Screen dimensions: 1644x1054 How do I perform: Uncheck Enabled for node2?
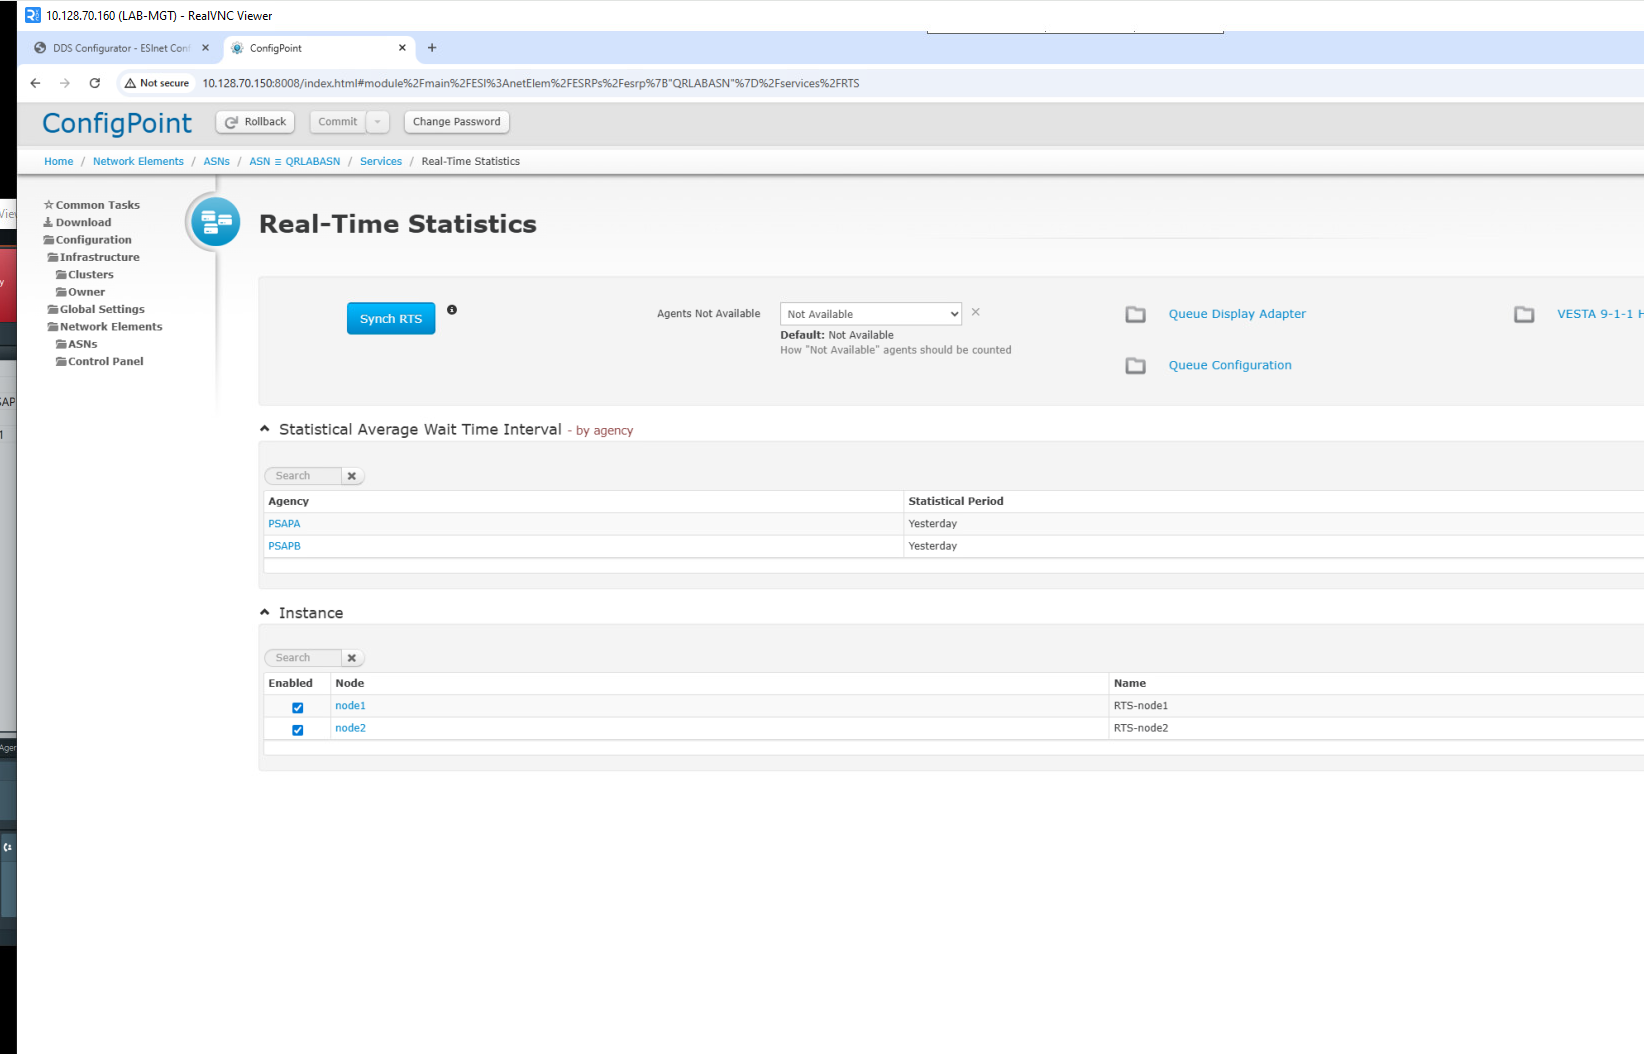tap(297, 729)
